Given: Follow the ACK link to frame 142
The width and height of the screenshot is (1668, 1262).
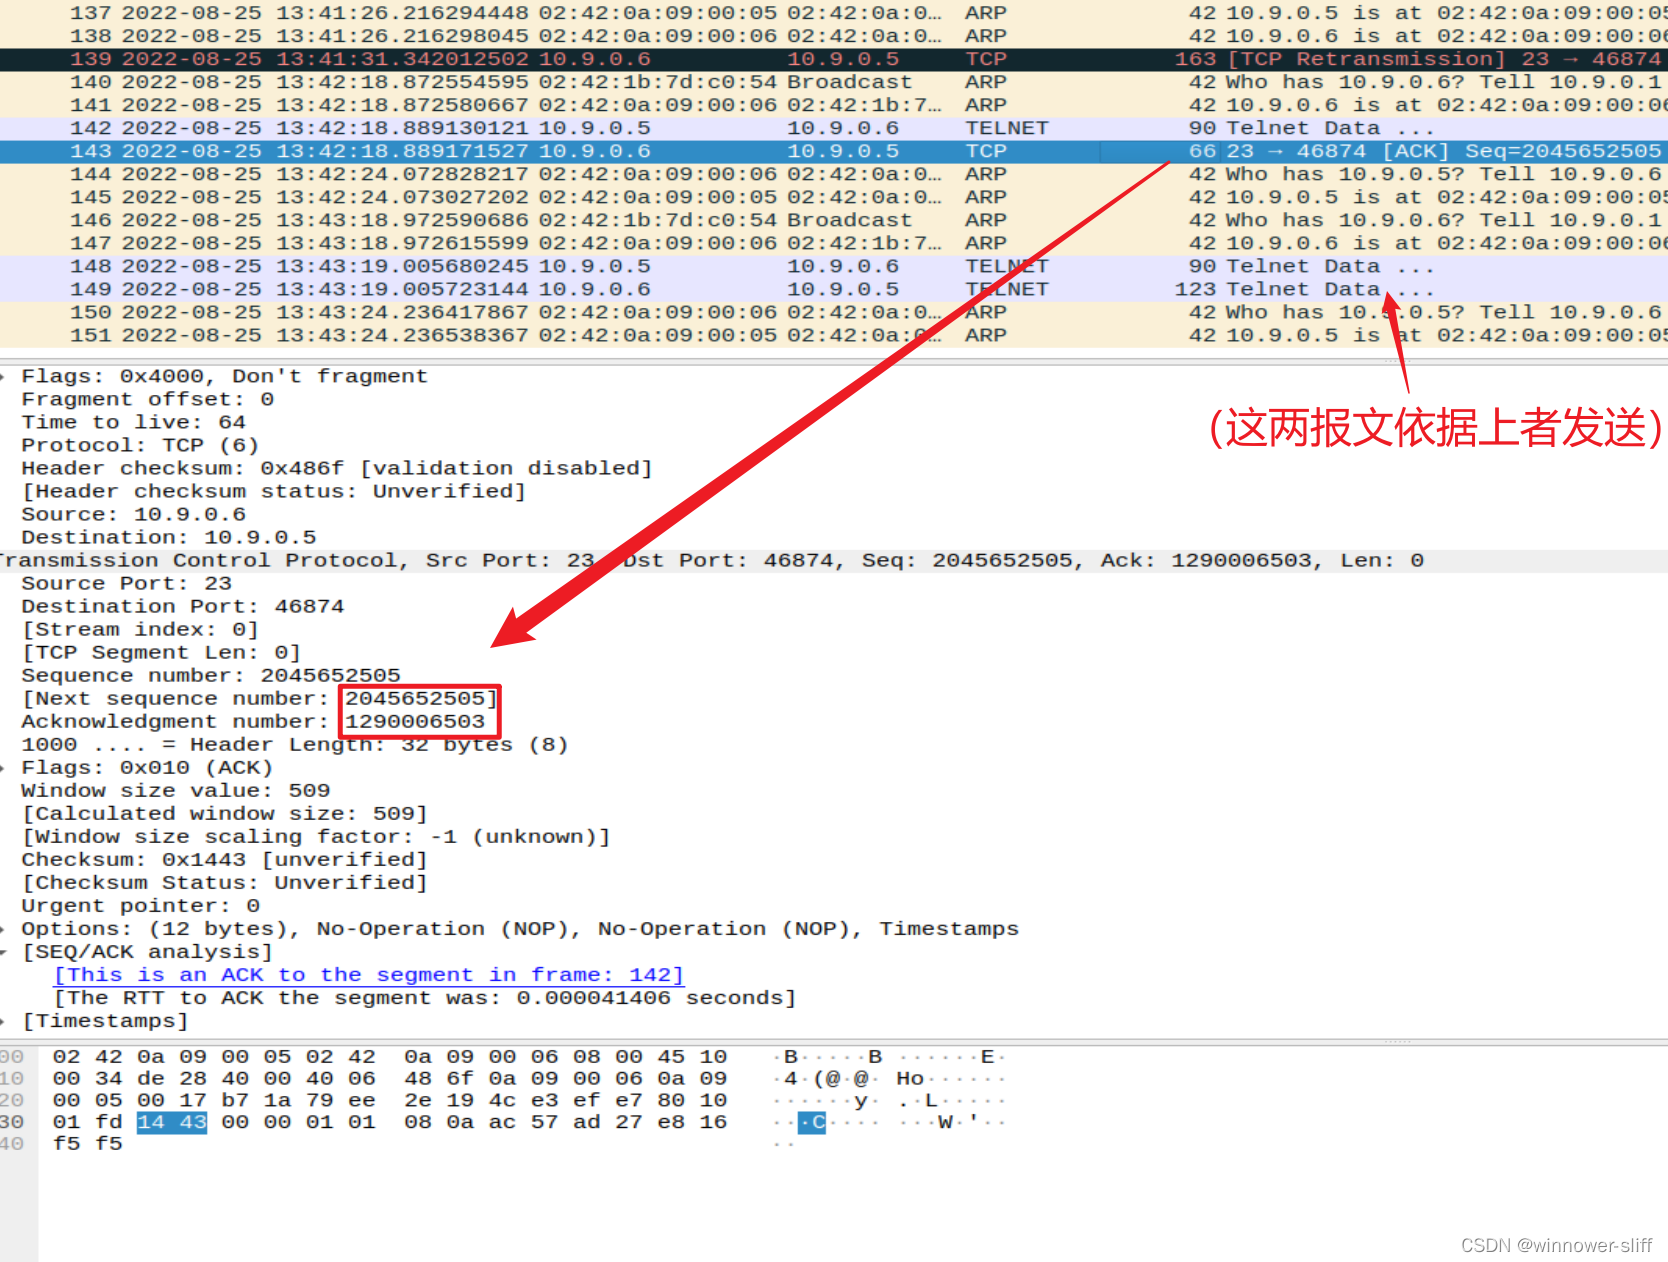Looking at the screenshot, I should pyautogui.click(x=368, y=974).
